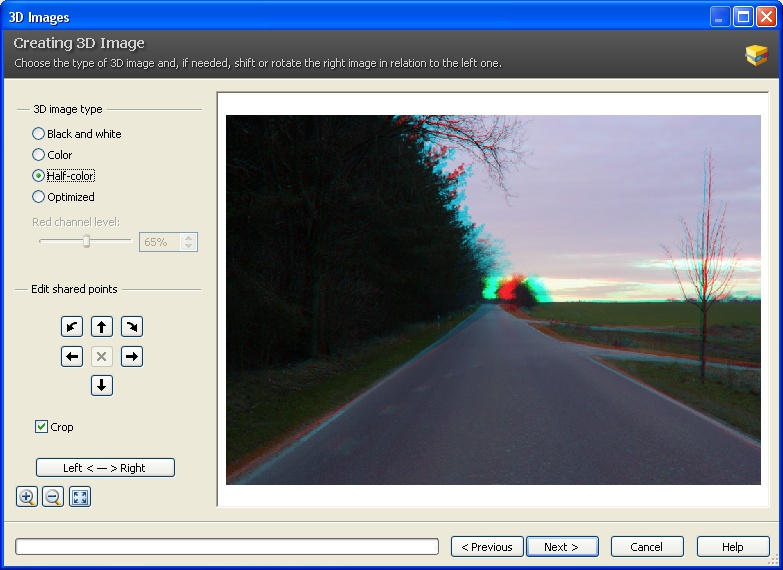Rotate using the down-right diagonal arrow button

tap(132, 327)
